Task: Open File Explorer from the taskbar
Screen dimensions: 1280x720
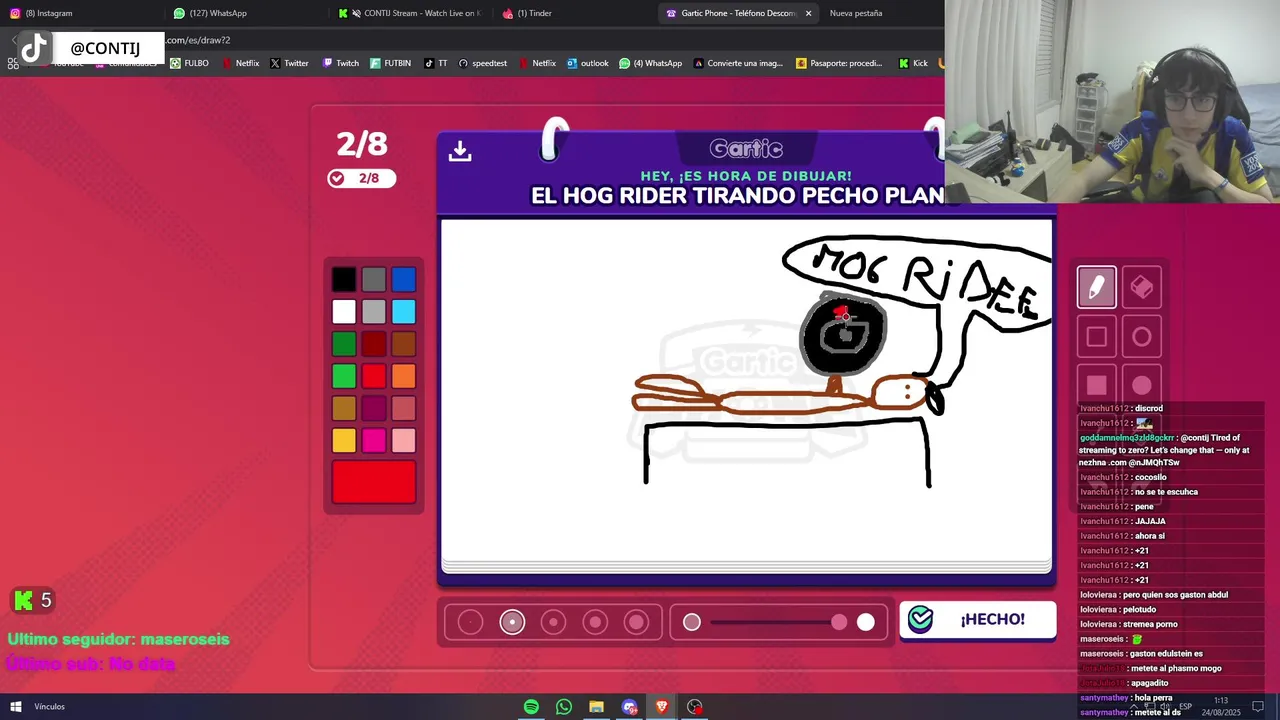Action: coord(596,707)
